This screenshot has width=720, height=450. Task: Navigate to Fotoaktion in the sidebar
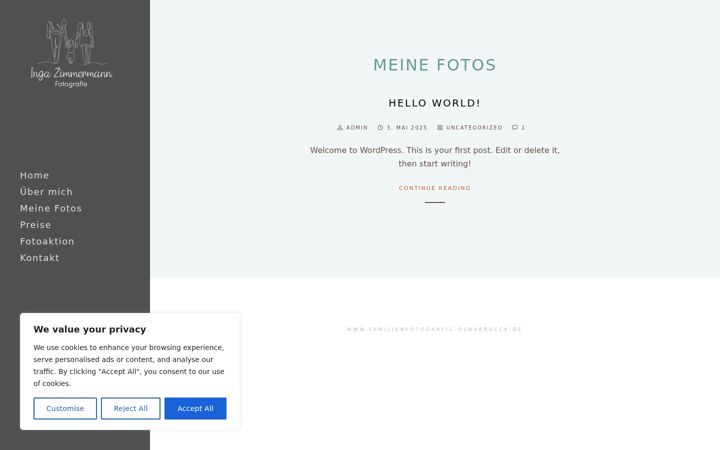(47, 242)
